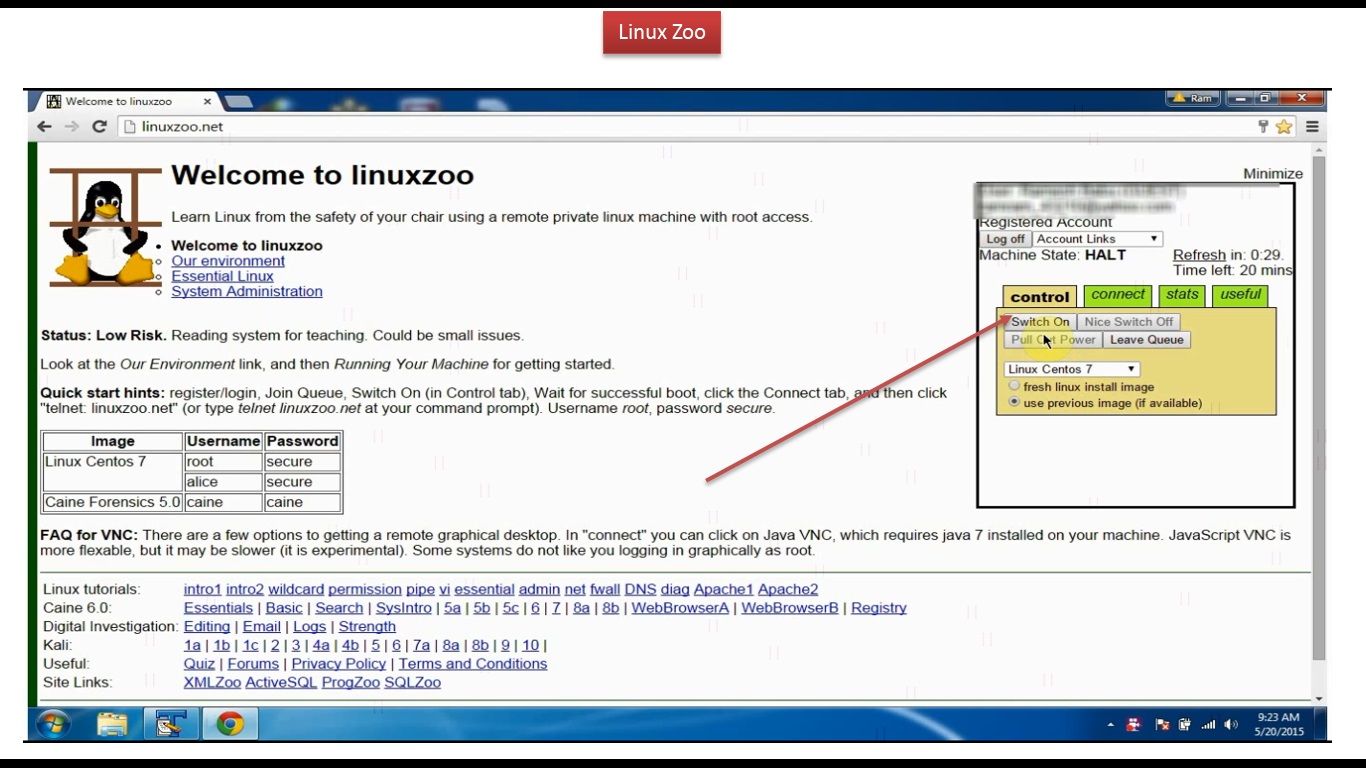The height and width of the screenshot is (768, 1366).
Task: Open File Explorer from the taskbar
Action: (x=112, y=723)
